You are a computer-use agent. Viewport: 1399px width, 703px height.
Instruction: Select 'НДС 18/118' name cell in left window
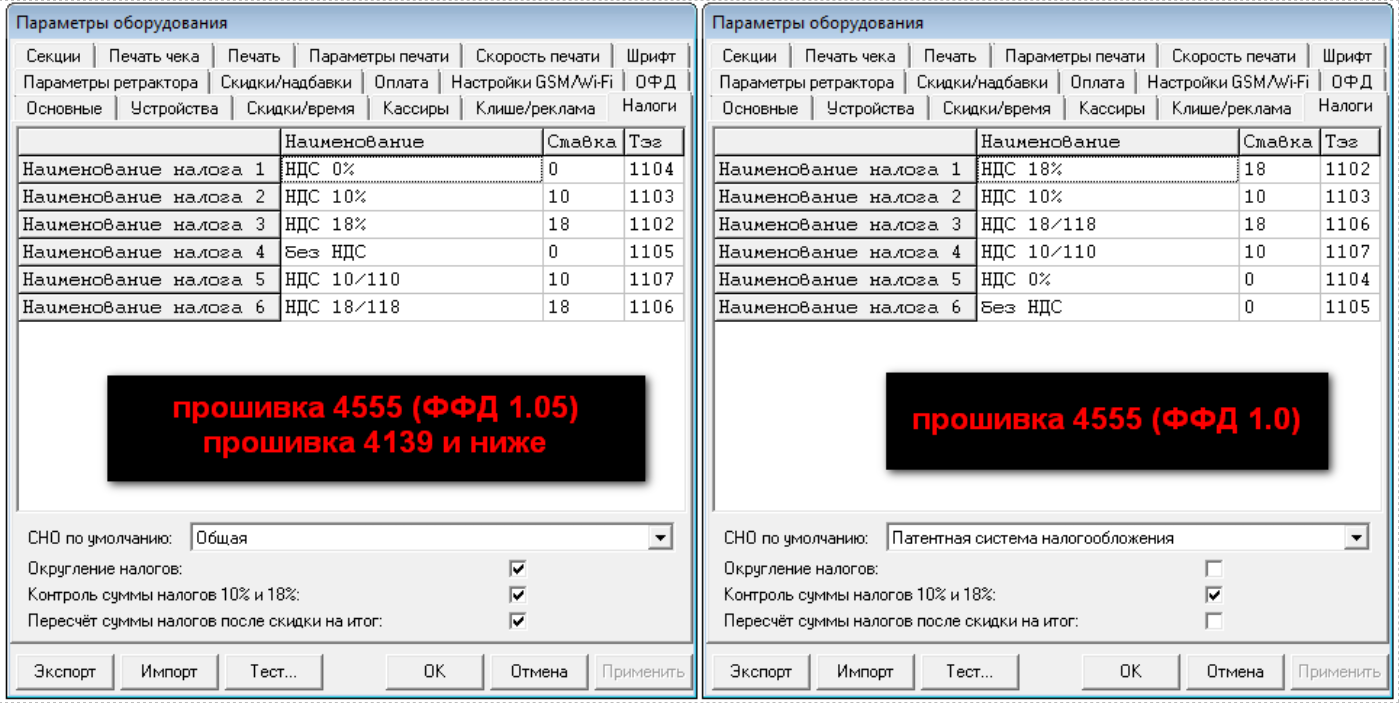pos(412,307)
